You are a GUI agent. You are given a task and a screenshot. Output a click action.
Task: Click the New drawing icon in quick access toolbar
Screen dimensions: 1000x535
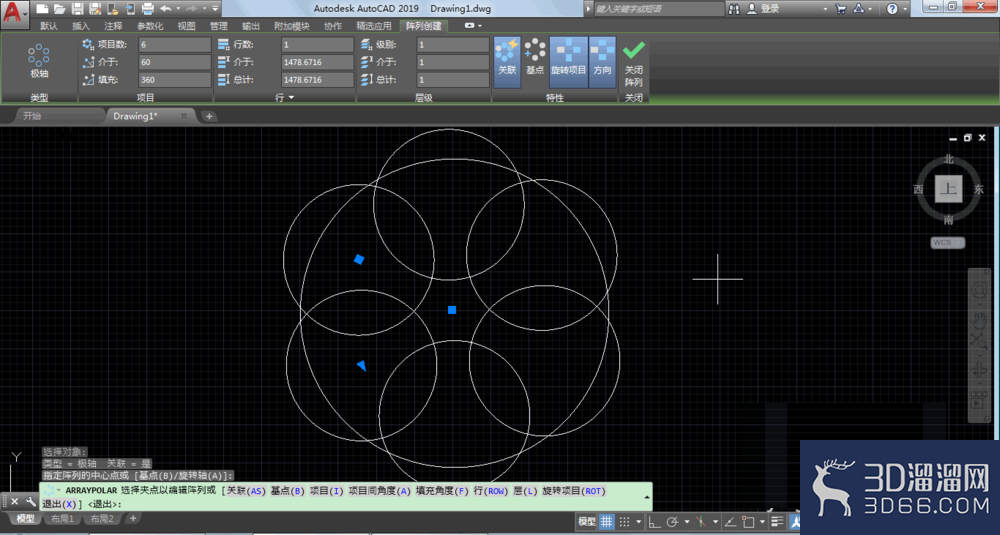[42, 9]
